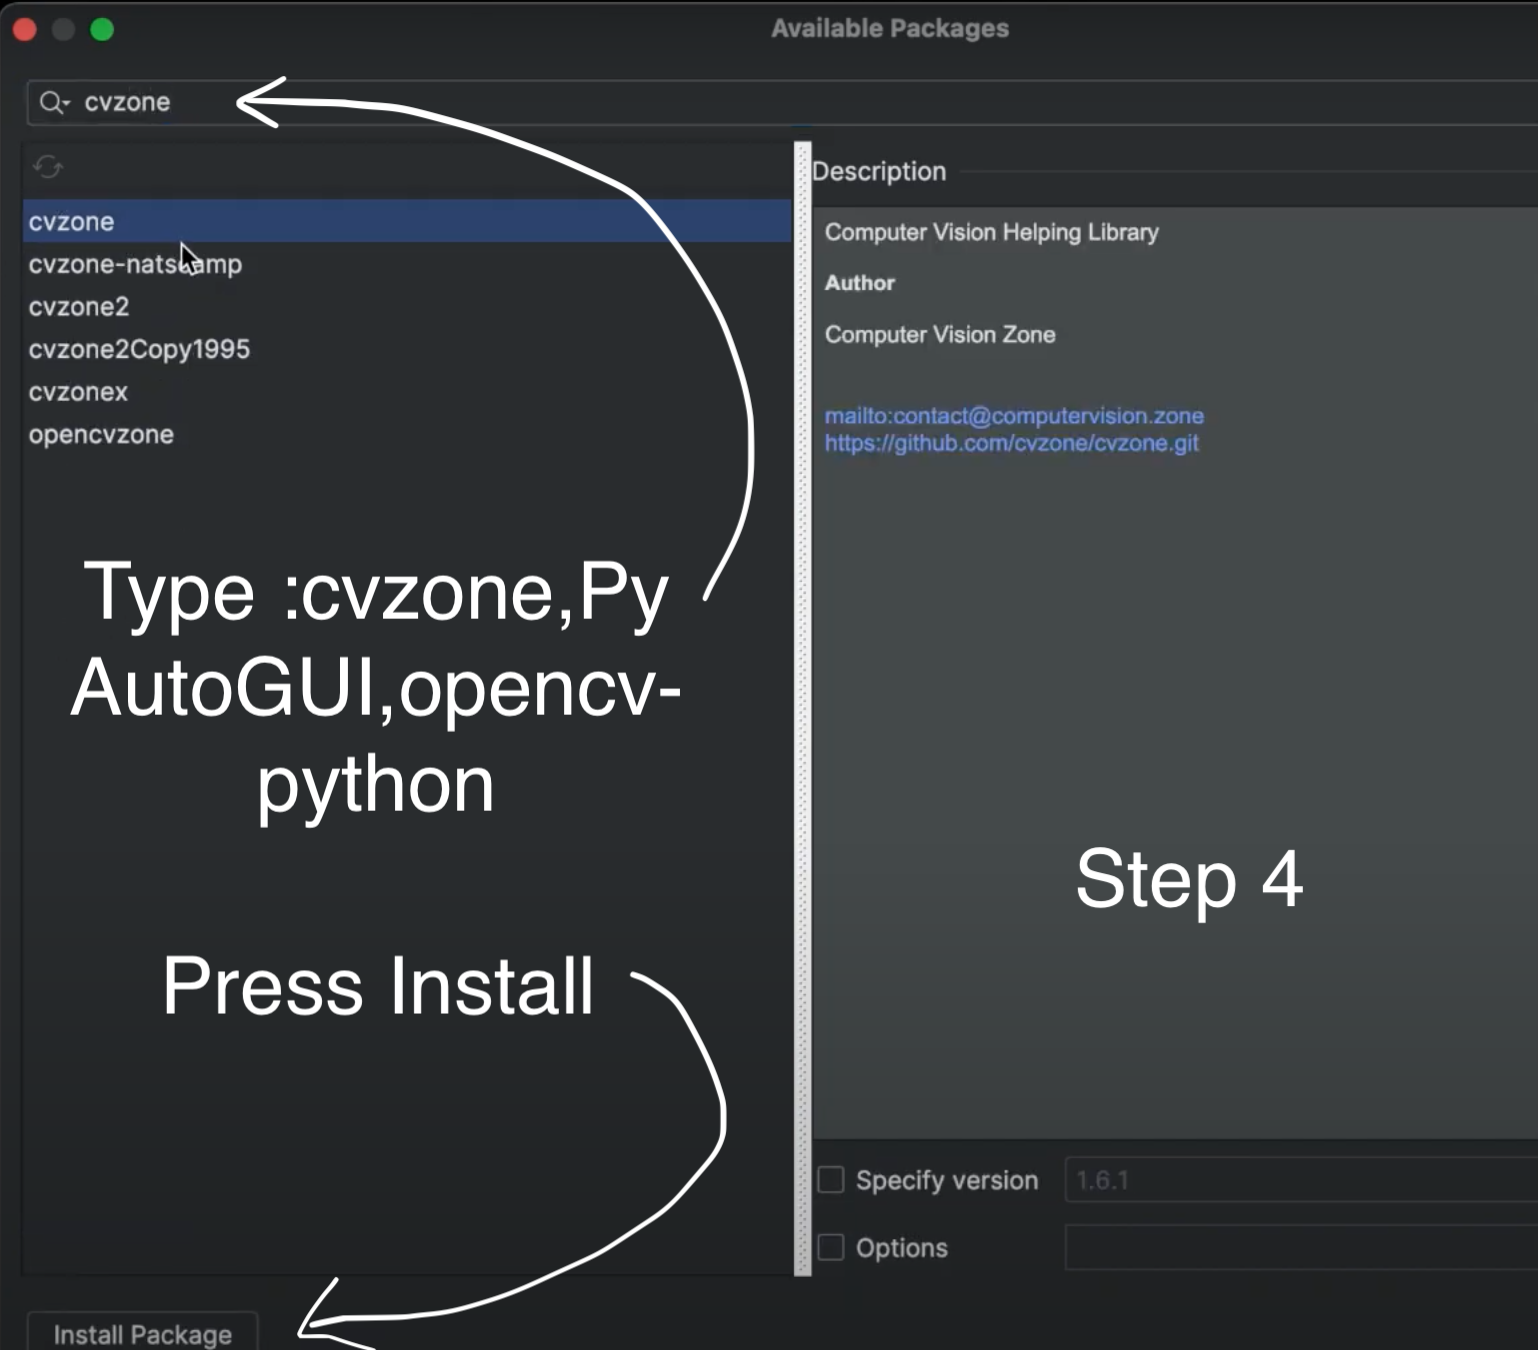
Task: Open the cvzone GitHub repository link
Action: pos(1011,443)
